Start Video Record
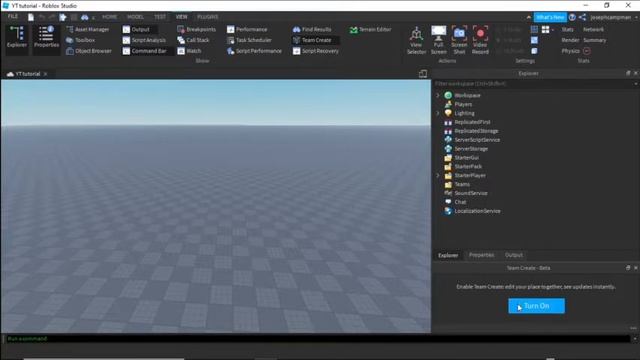 (480, 40)
